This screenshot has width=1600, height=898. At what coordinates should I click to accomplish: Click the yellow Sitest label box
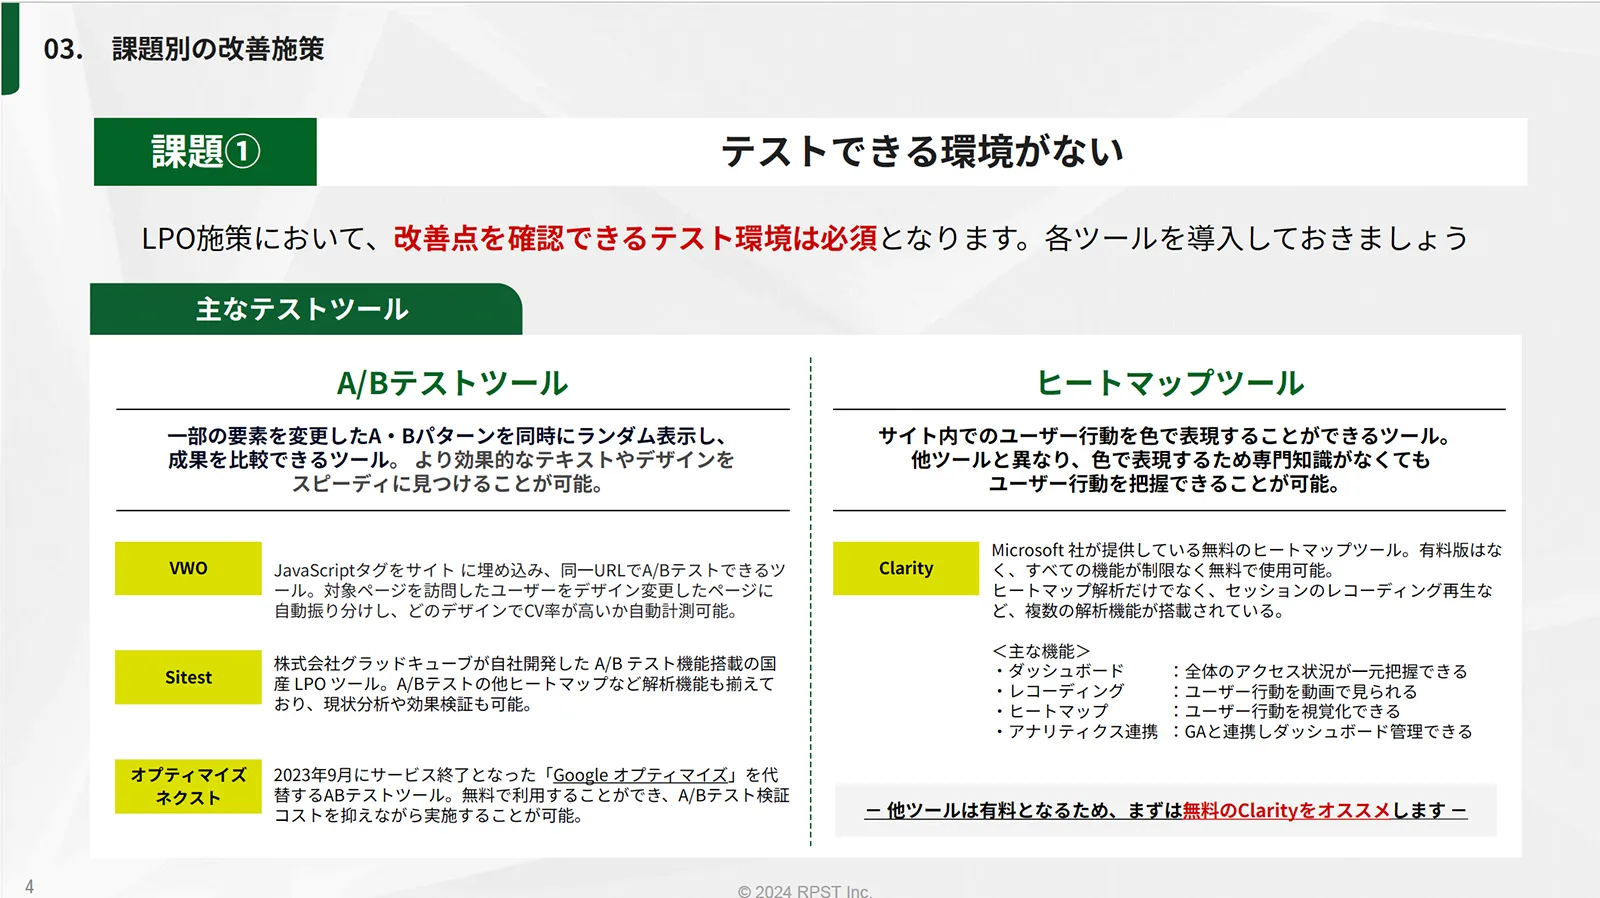[188, 677]
